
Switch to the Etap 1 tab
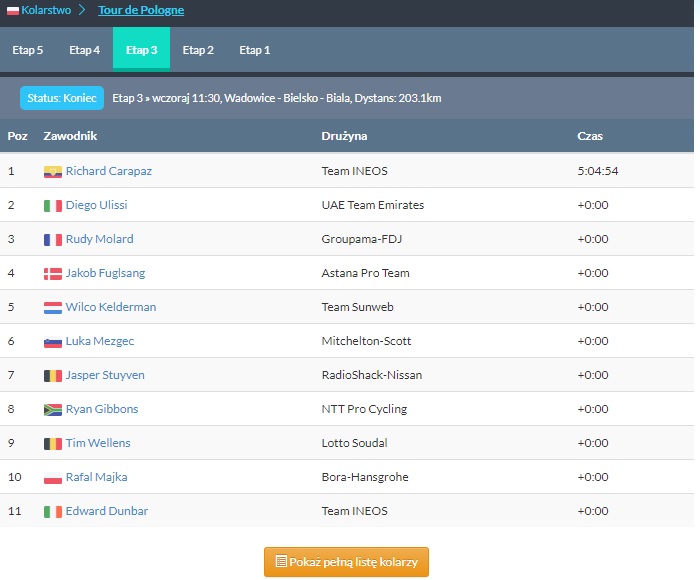(254, 50)
